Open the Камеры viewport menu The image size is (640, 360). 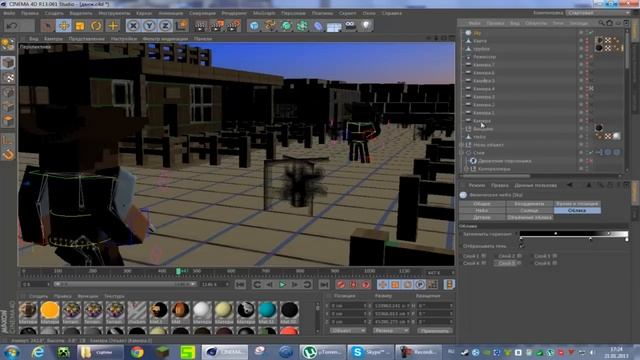(53, 39)
